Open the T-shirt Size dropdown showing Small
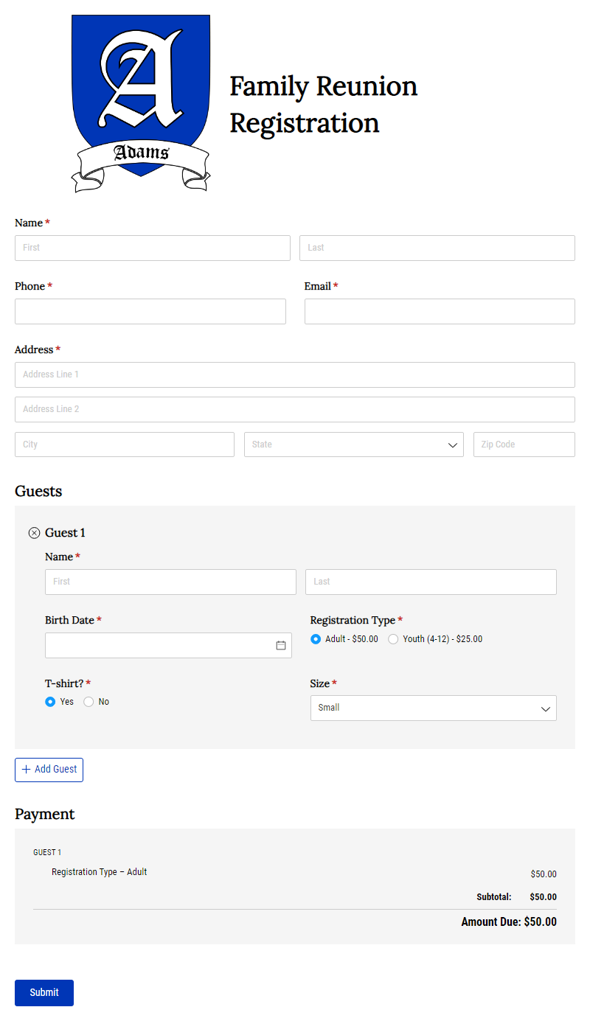 click(x=433, y=708)
